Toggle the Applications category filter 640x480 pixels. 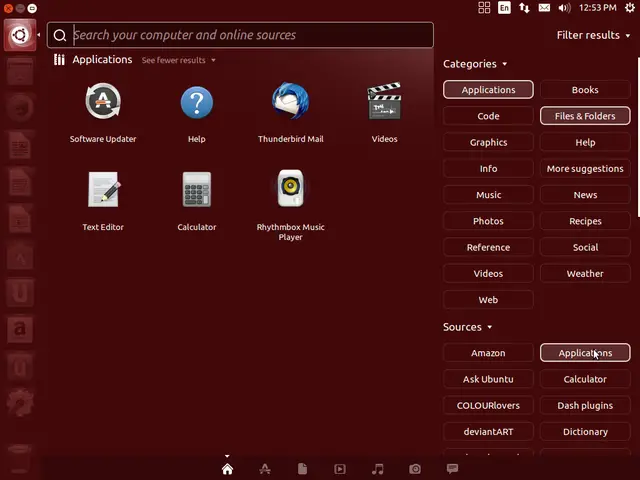(x=488, y=90)
